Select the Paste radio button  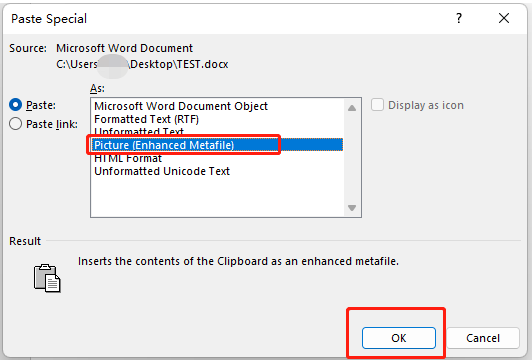(x=16, y=105)
